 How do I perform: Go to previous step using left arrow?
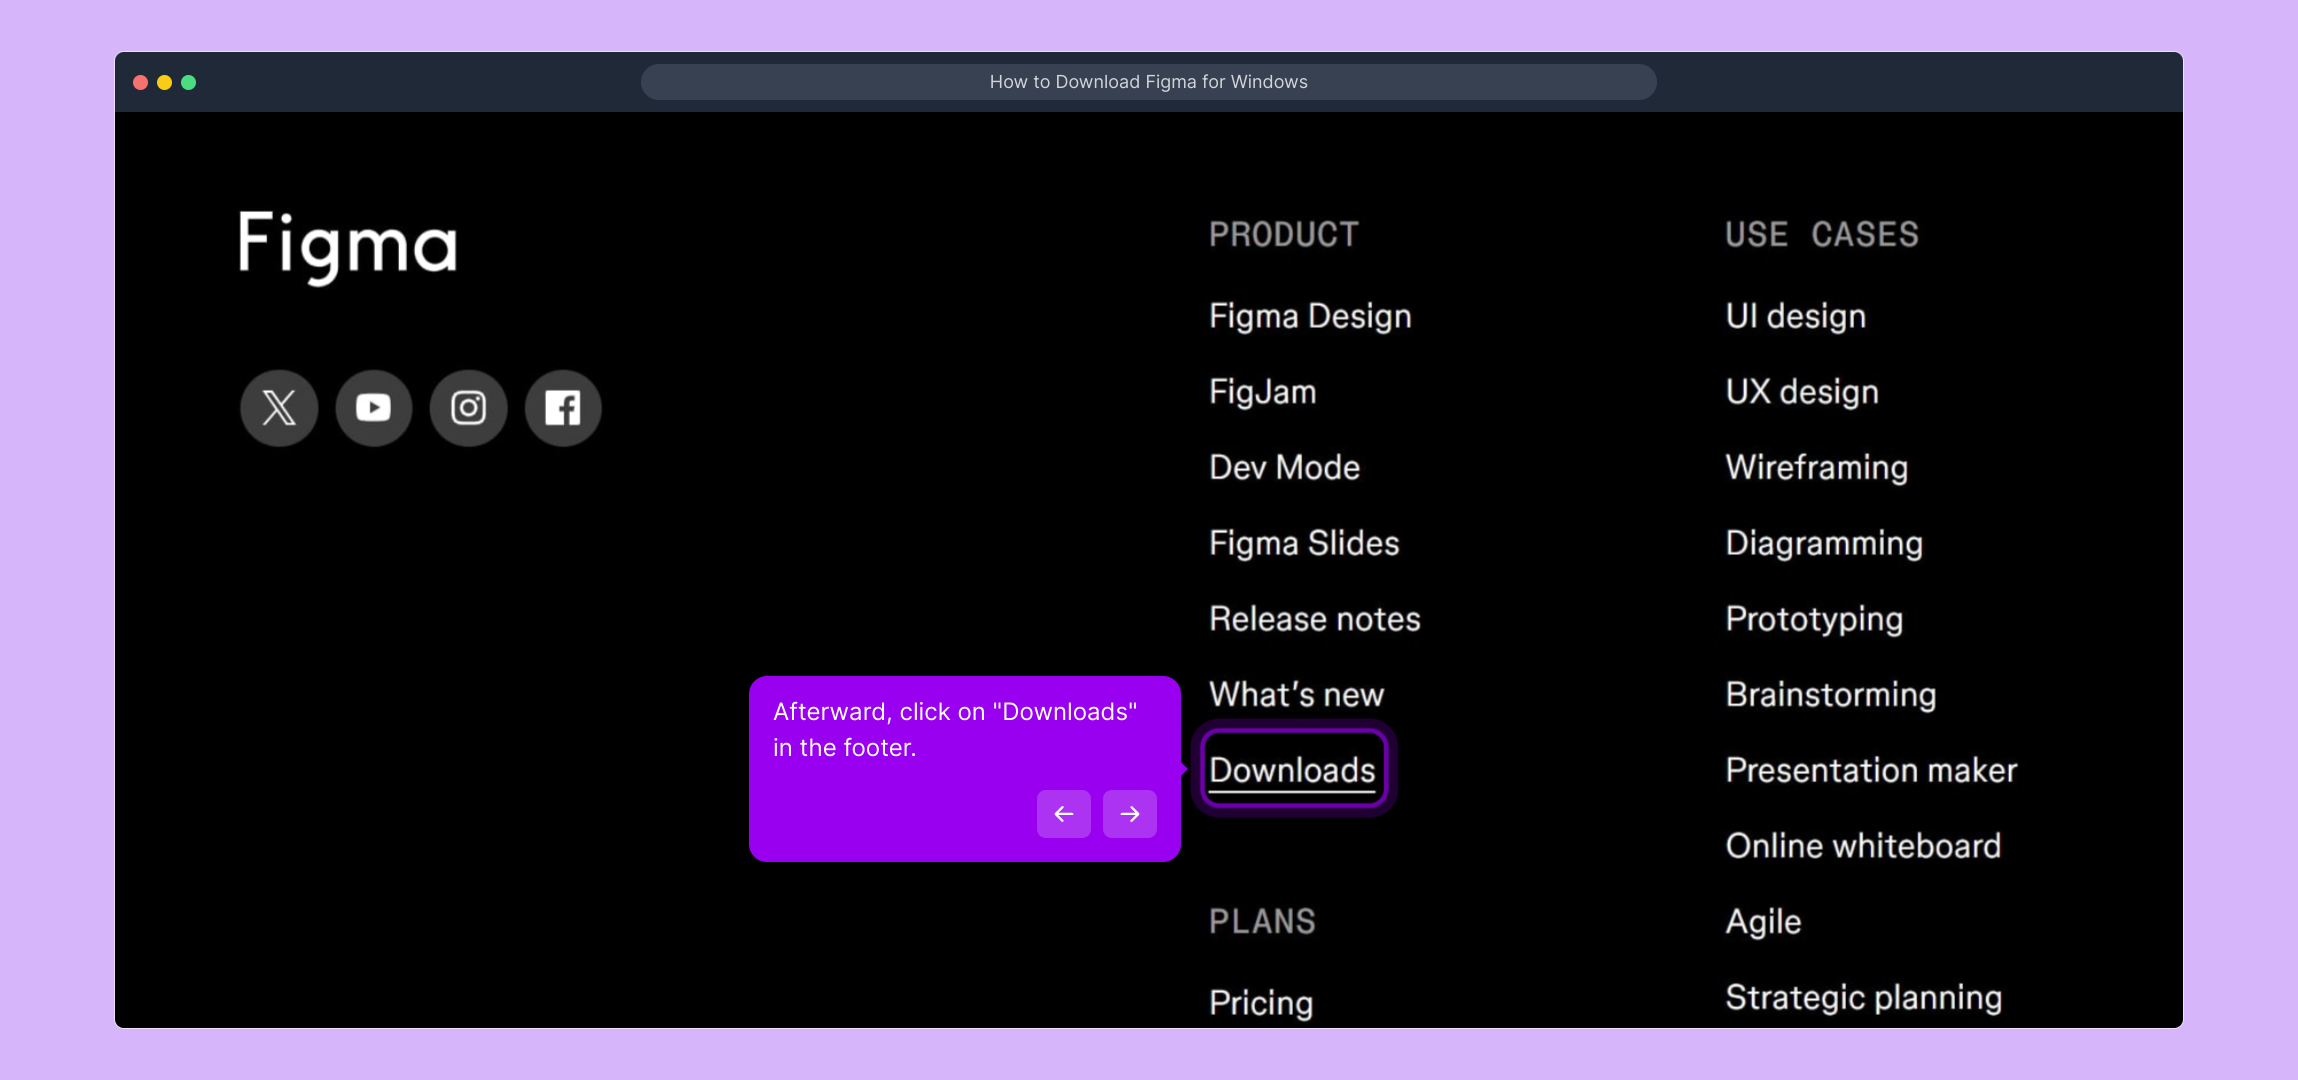1063,814
